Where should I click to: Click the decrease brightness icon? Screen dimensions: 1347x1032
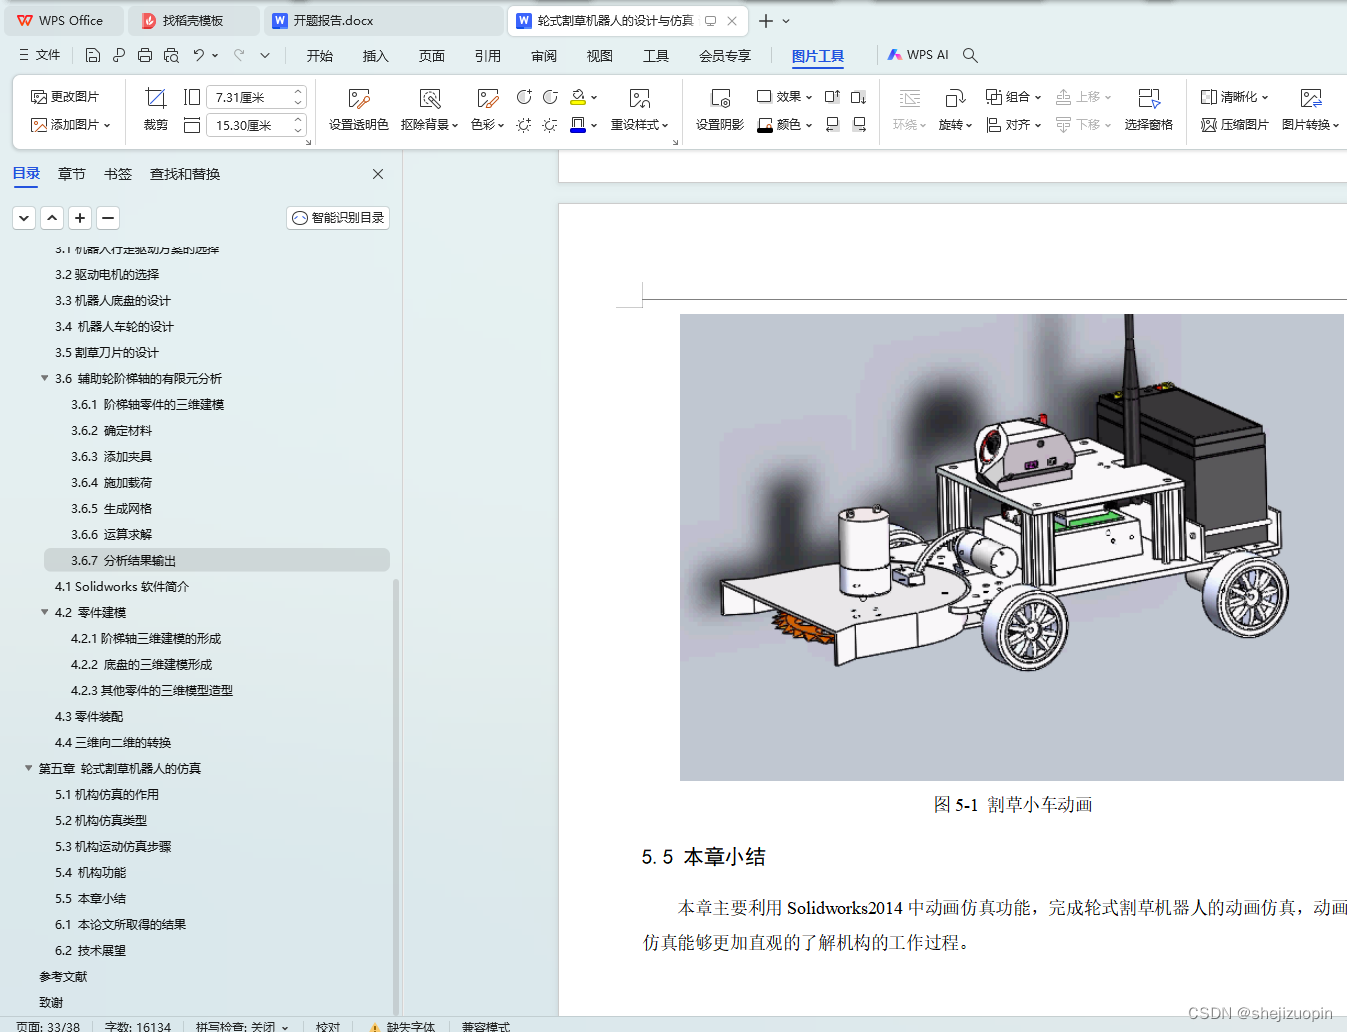[550, 125]
